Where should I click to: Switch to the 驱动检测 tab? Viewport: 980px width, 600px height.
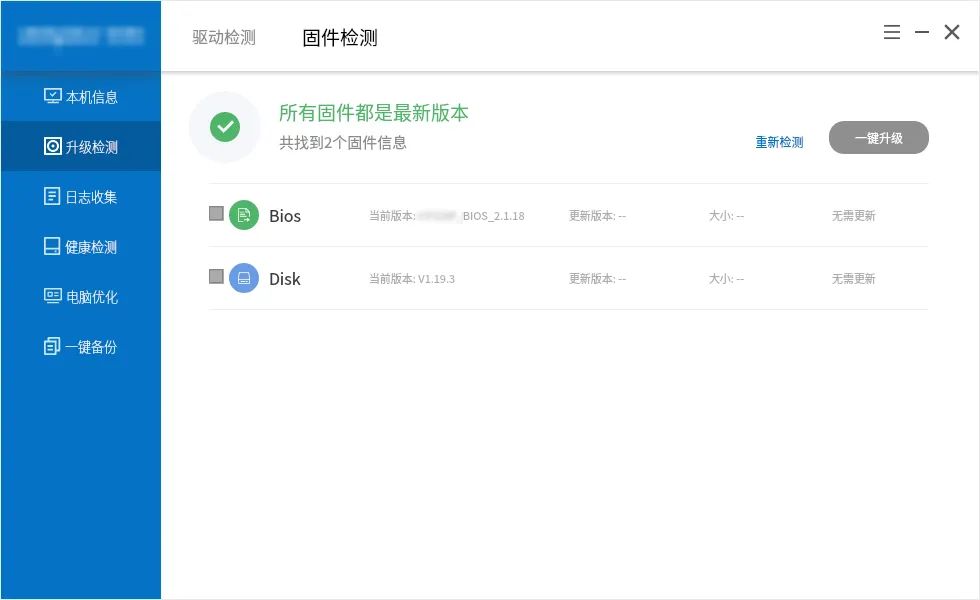click(222, 37)
